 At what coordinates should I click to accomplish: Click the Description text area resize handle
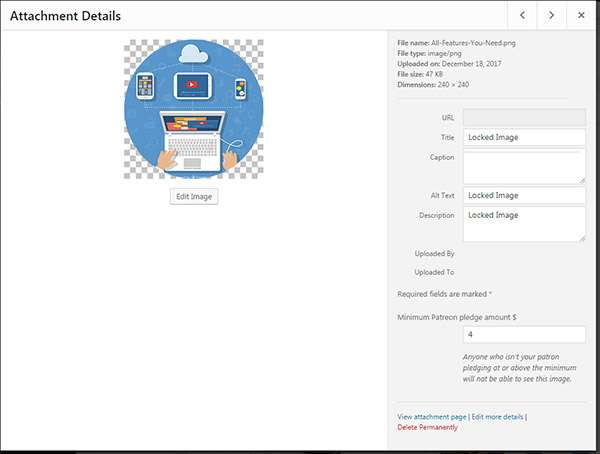(x=582, y=238)
